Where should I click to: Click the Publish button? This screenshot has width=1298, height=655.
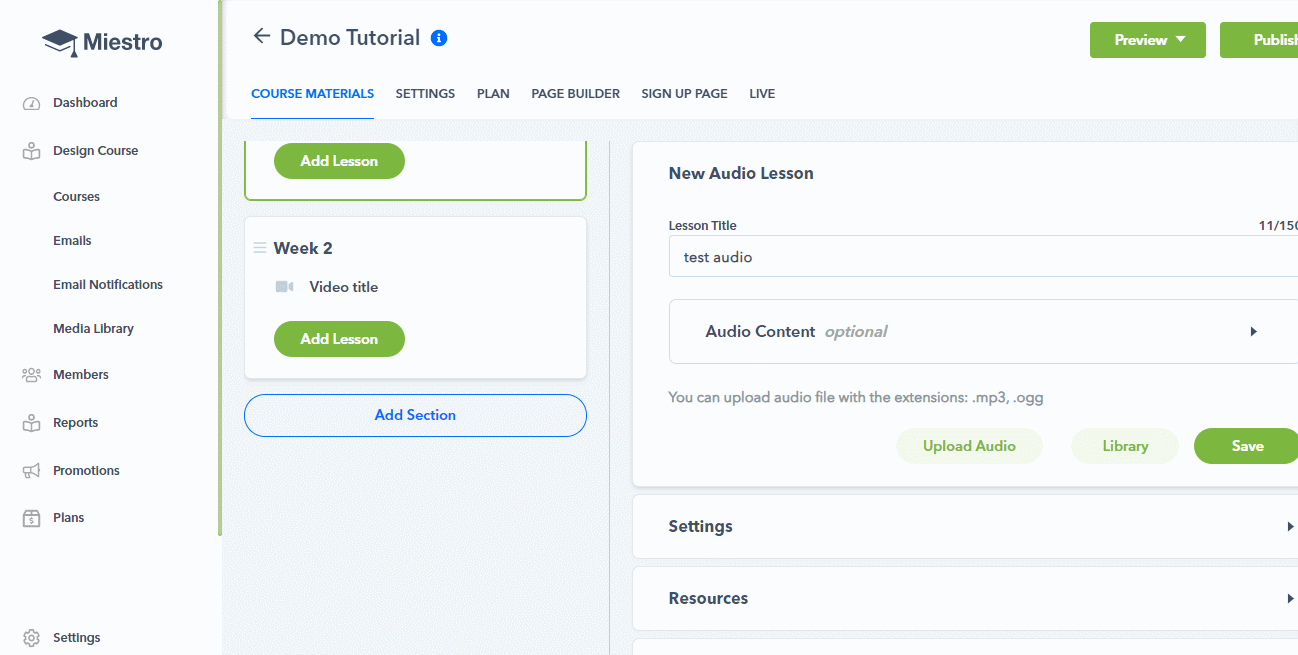click(1259, 40)
